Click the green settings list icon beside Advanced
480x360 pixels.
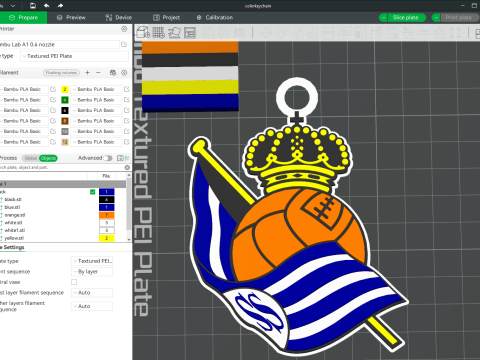[x=127, y=158]
